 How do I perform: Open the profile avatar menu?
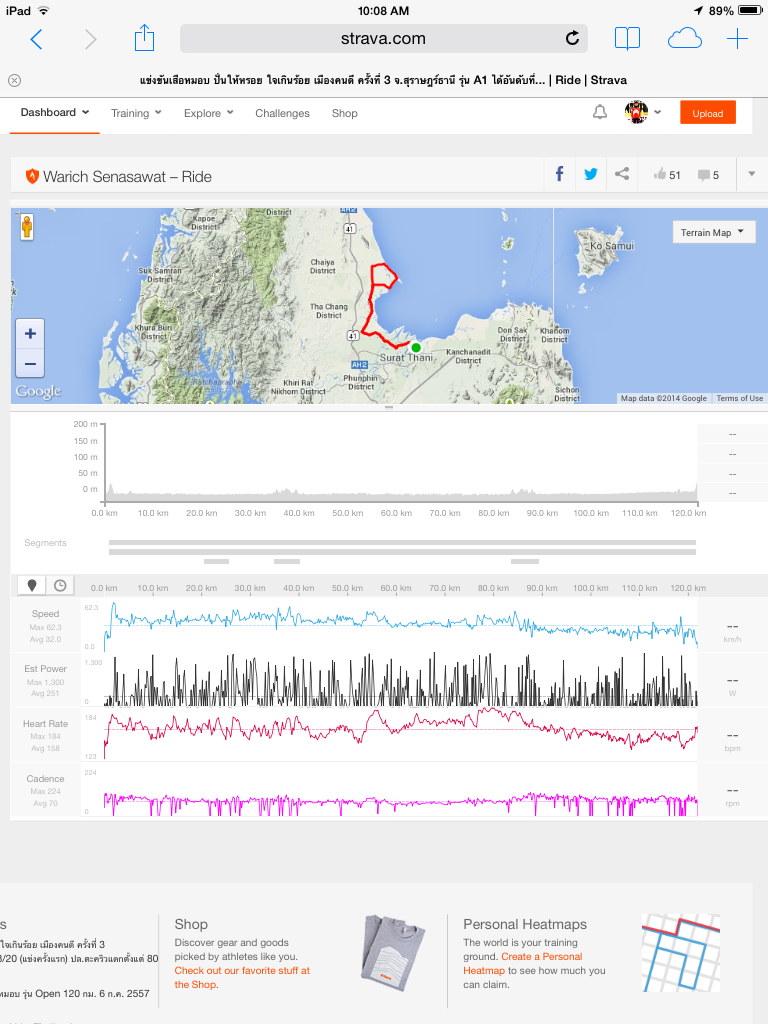[643, 112]
